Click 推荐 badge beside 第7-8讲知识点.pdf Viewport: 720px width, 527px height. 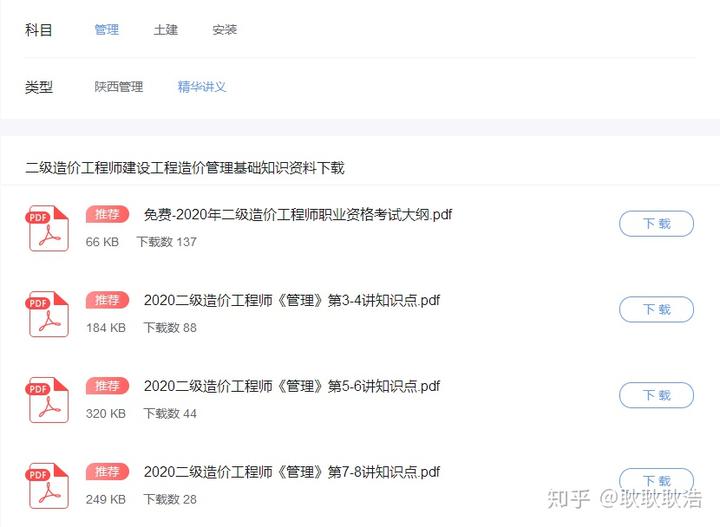tap(107, 471)
